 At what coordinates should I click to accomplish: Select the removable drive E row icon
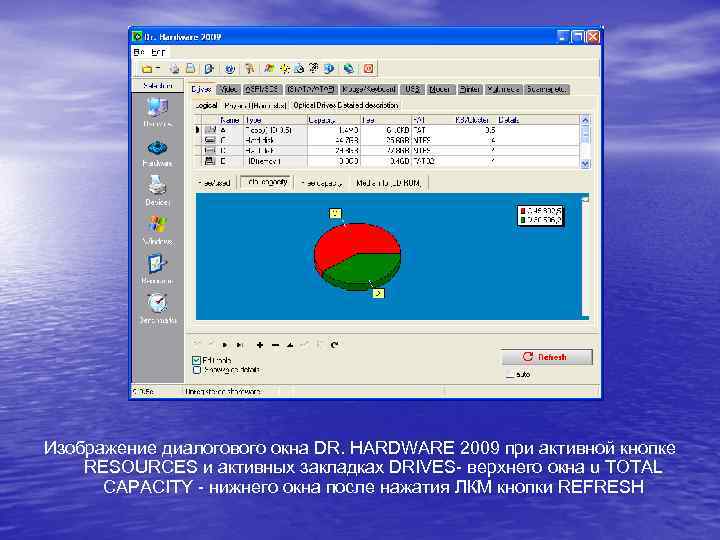click(210, 161)
